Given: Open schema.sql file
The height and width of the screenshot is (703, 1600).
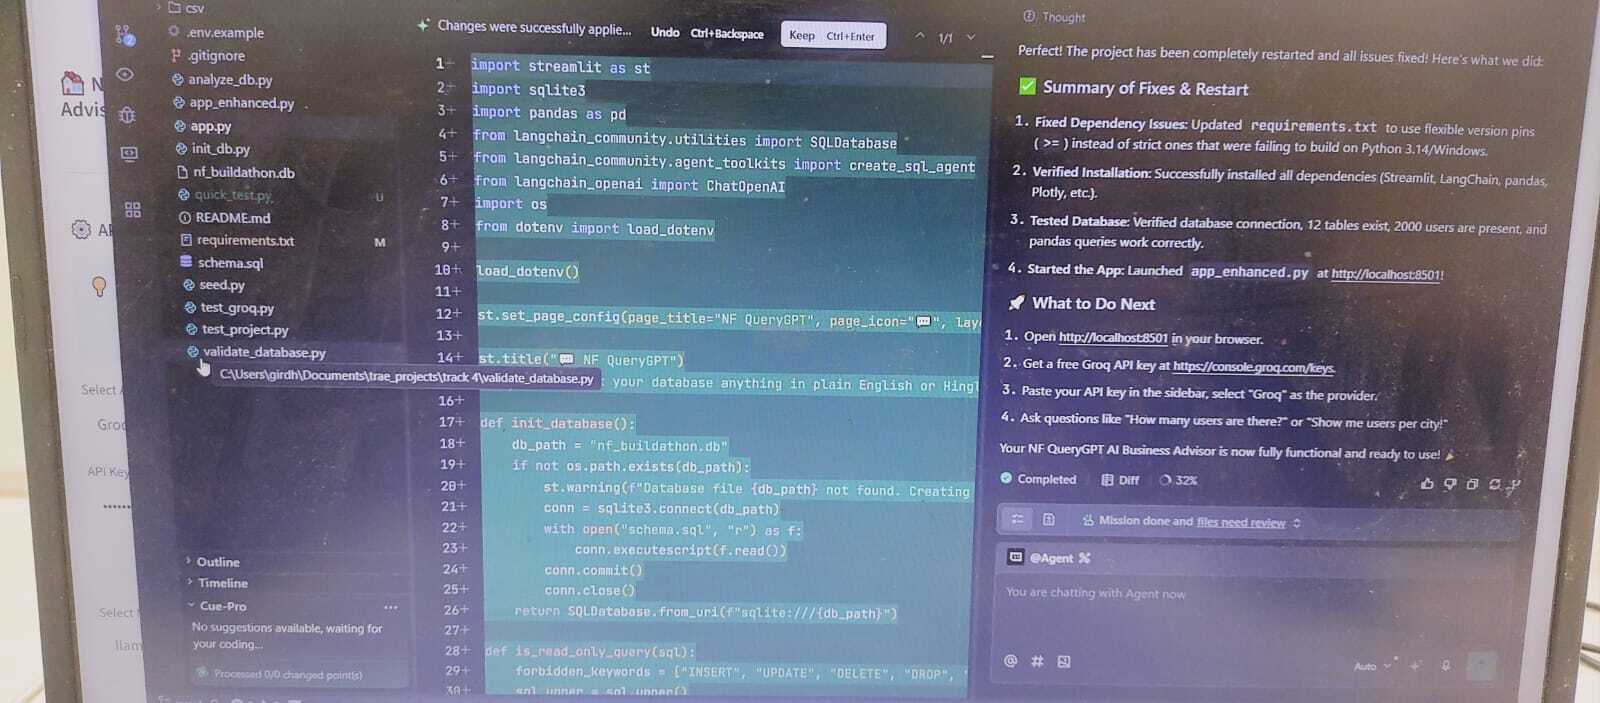Looking at the screenshot, I should 230,263.
